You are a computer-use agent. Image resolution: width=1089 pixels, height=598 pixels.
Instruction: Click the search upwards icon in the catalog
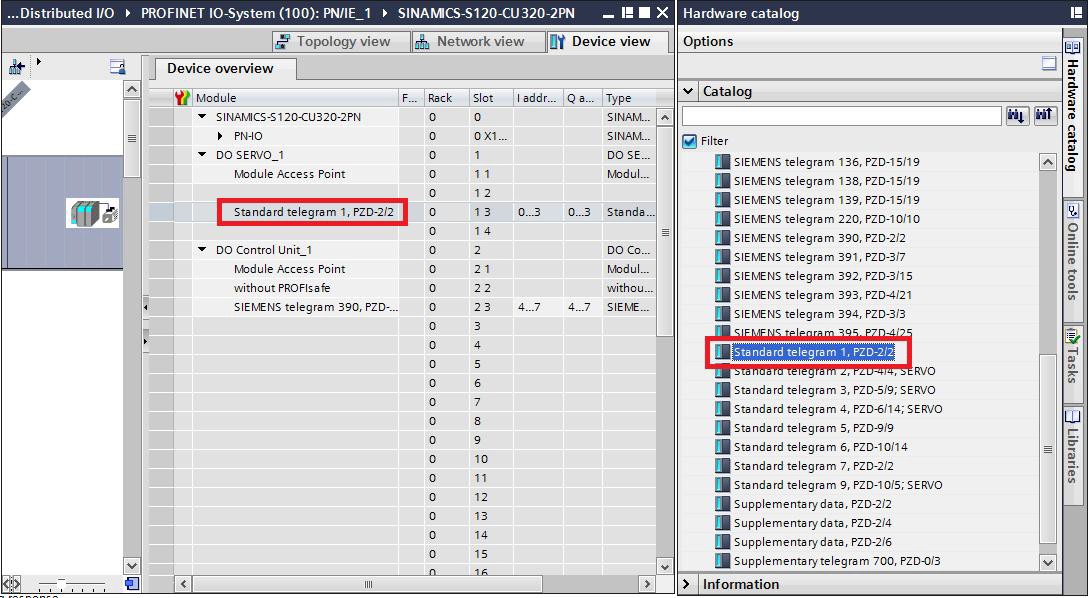[x=1044, y=116]
